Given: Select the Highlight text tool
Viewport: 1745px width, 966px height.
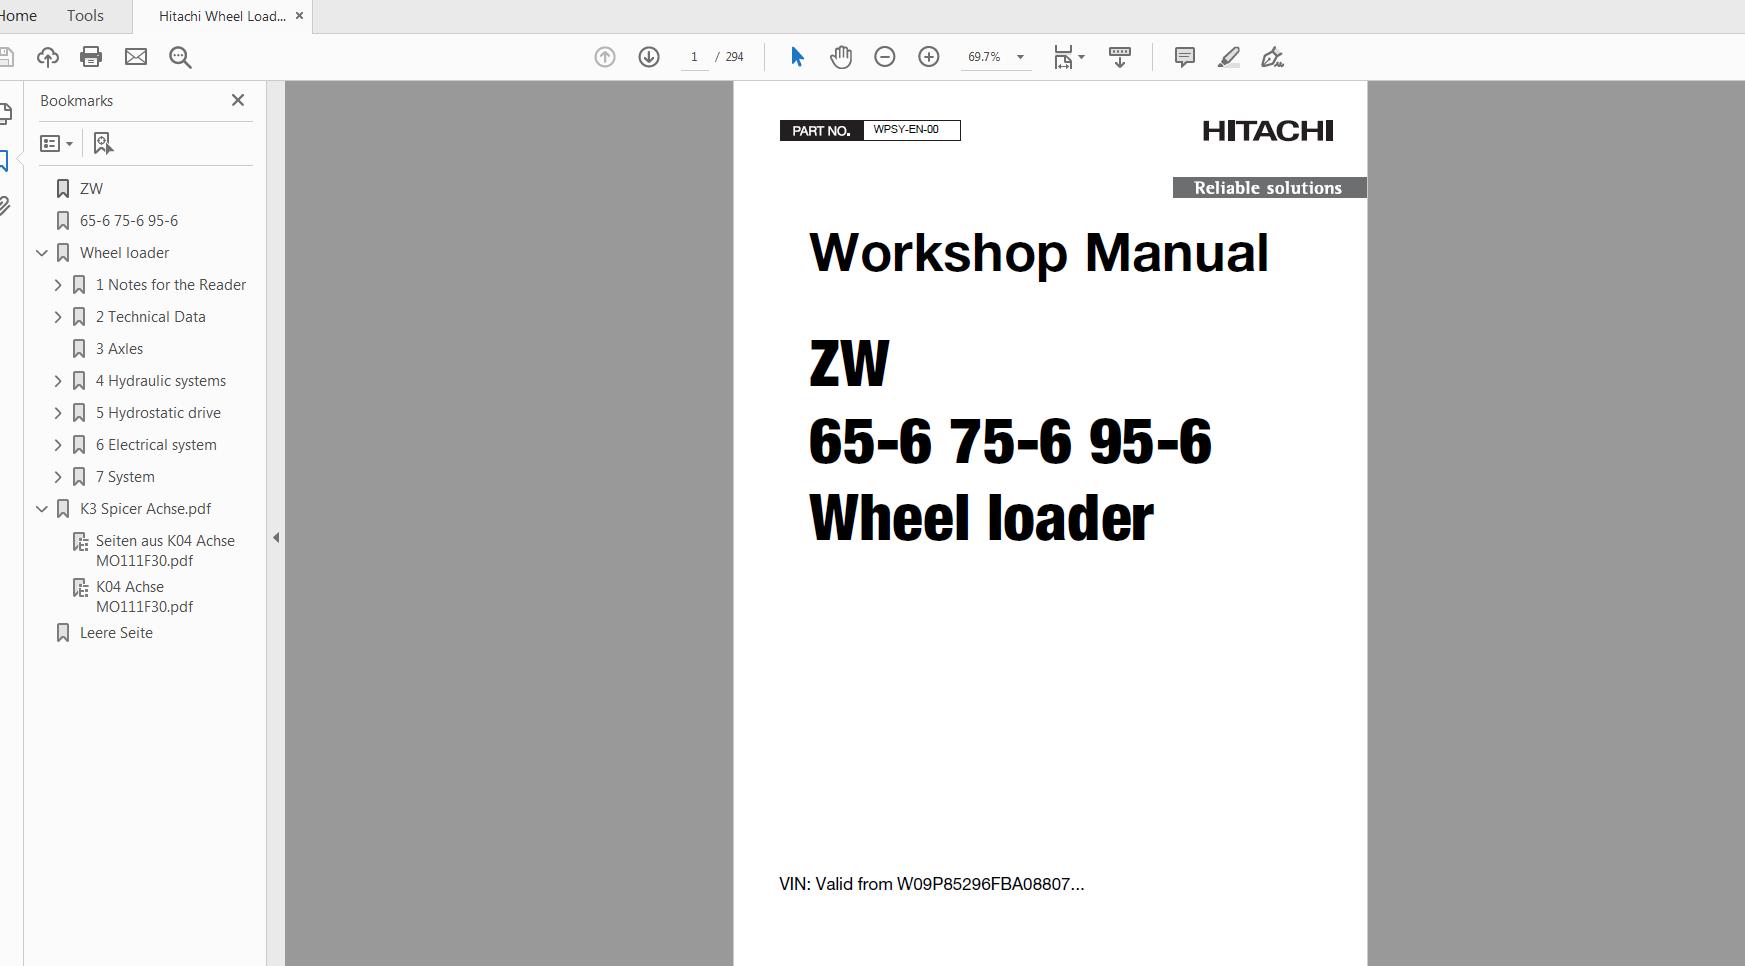Looking at the screenshot, I should click(1228, 57).
